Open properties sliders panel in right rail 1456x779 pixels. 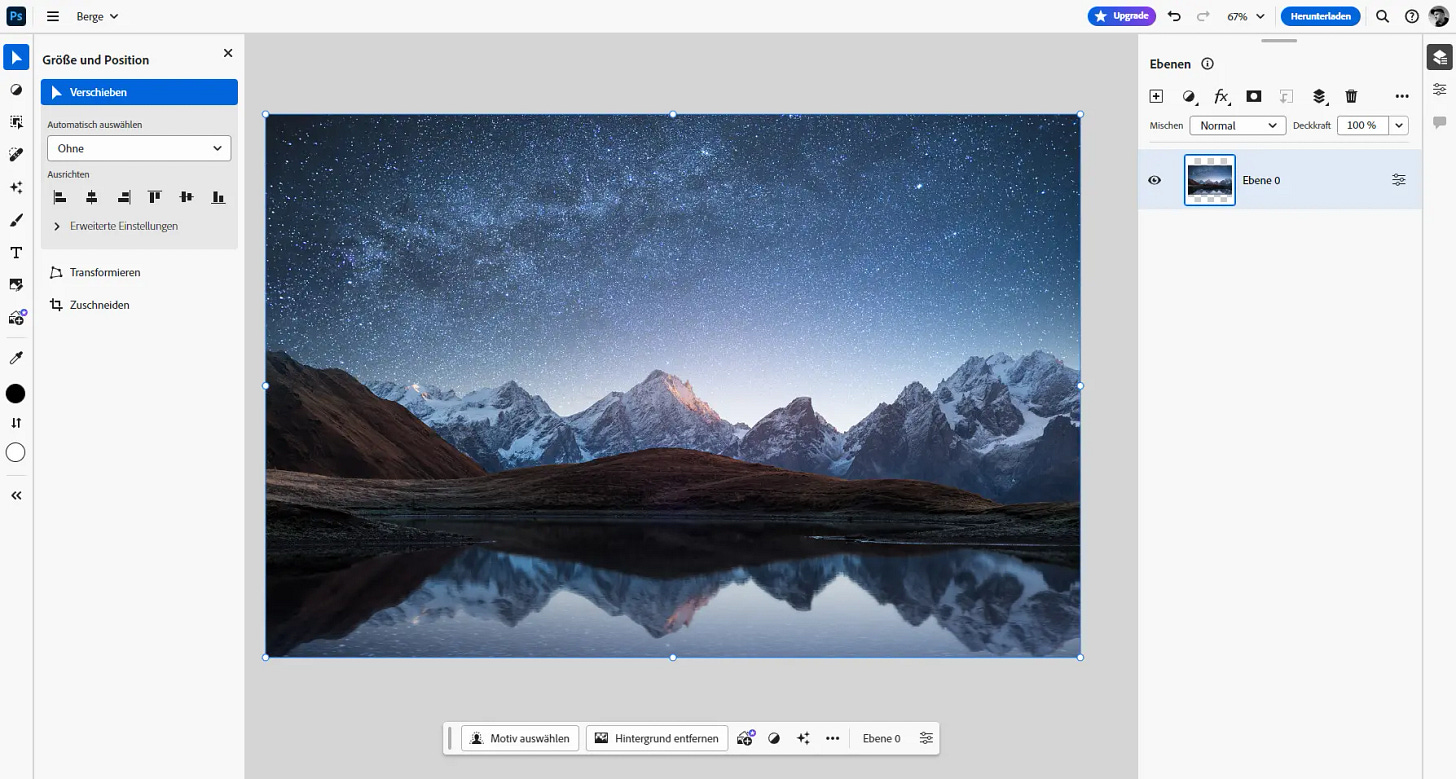coord(1439,89)
